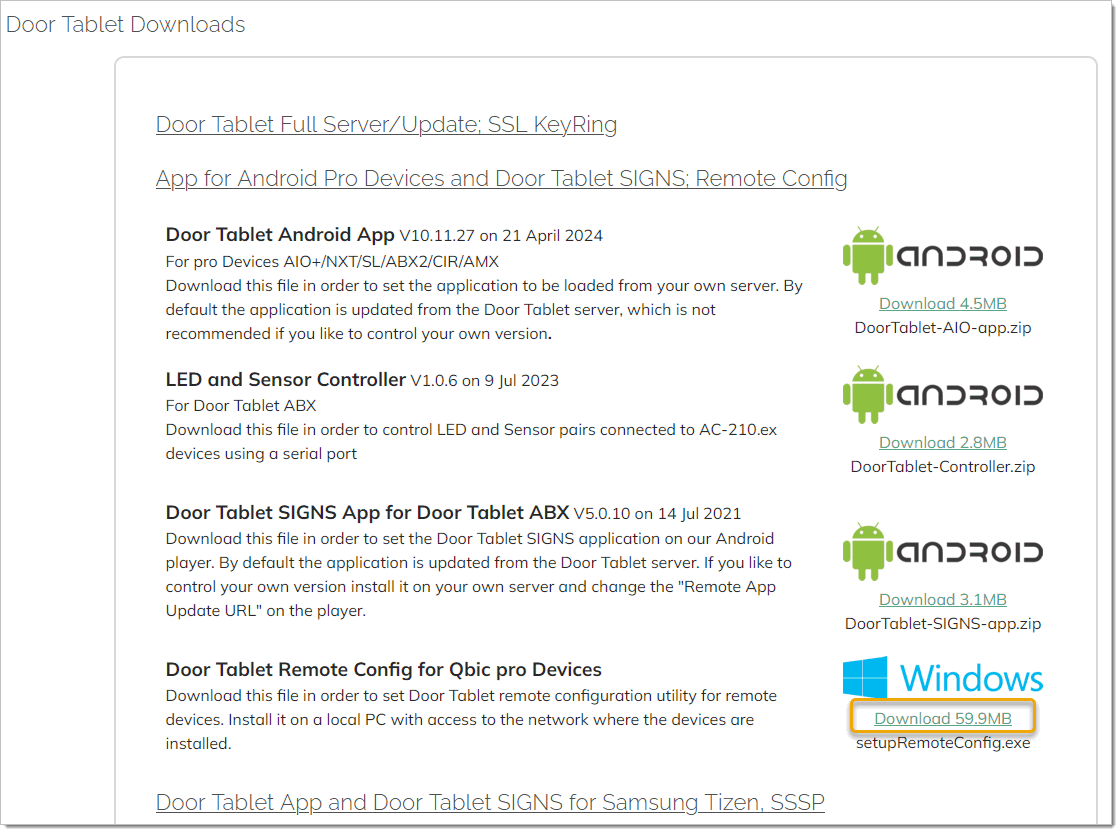Click the V1.0.6 on 9 Jul 2023 version text

(484, 381)
